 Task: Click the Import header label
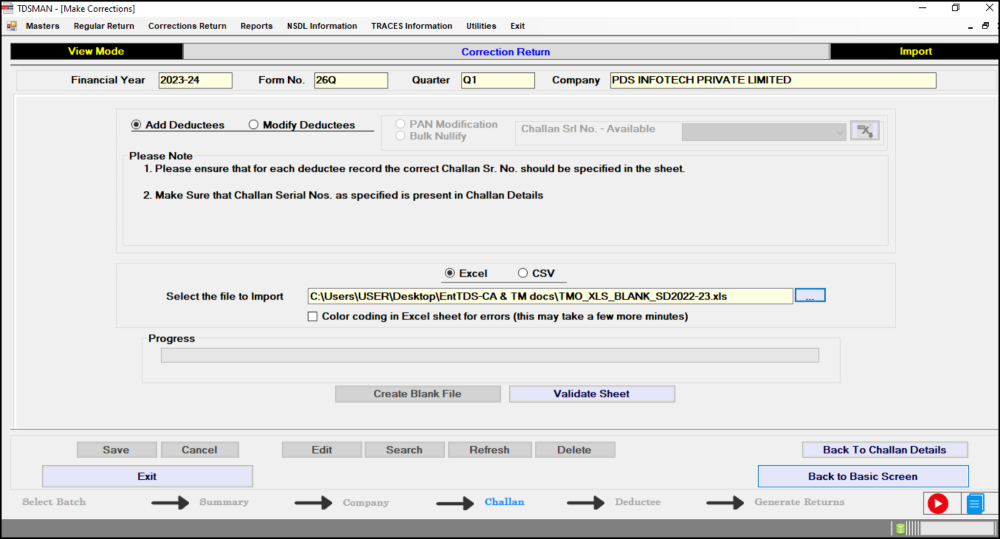tap(915, 51)
